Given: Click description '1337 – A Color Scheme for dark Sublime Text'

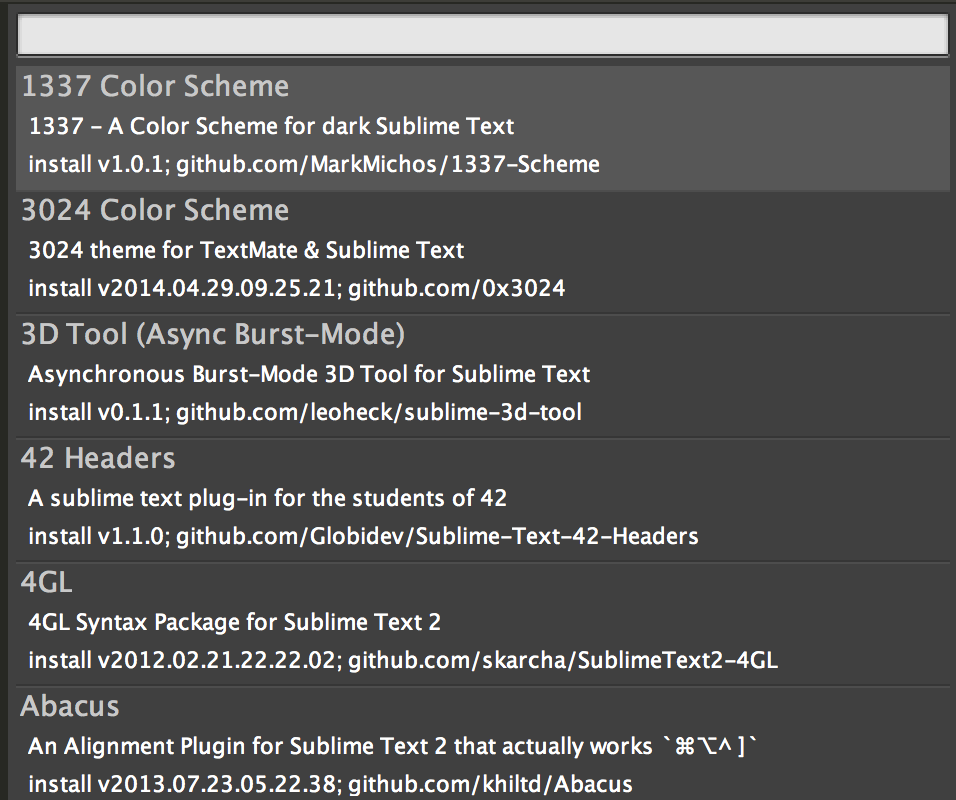Looking at the screenshot, I should point(271,126).
